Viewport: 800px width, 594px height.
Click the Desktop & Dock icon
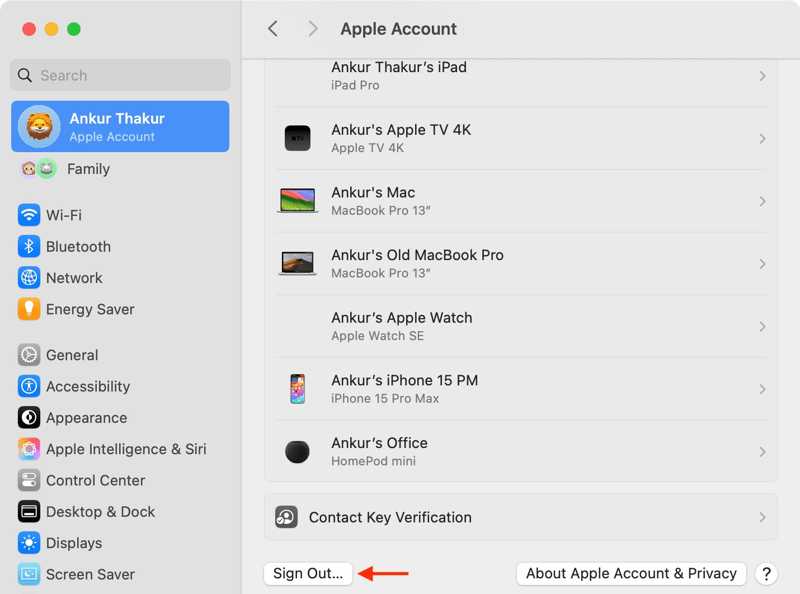[x=29, y=511]
